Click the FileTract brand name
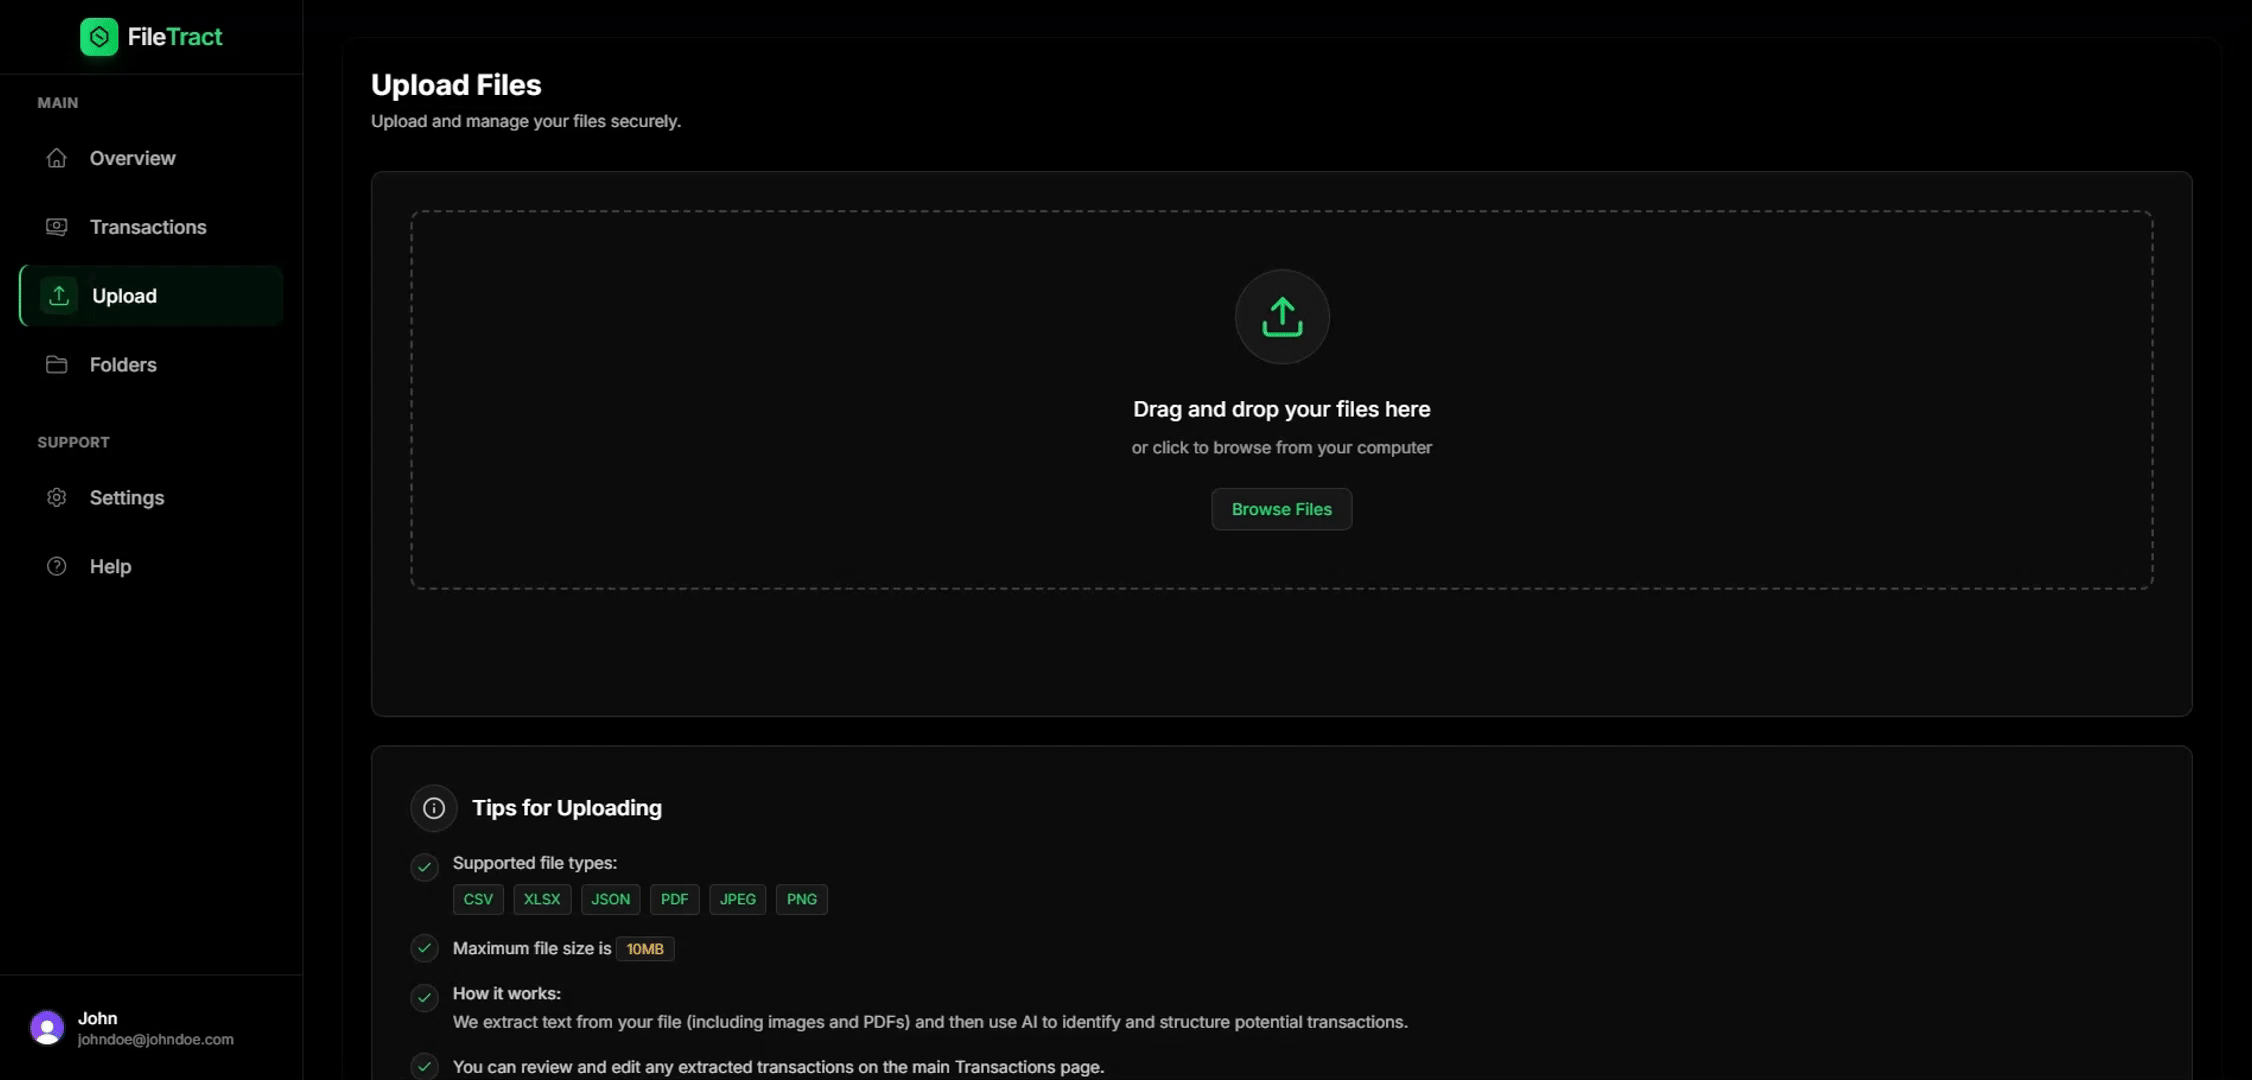Screen dimensions: 2252x1080 click(x=175, y=37)
